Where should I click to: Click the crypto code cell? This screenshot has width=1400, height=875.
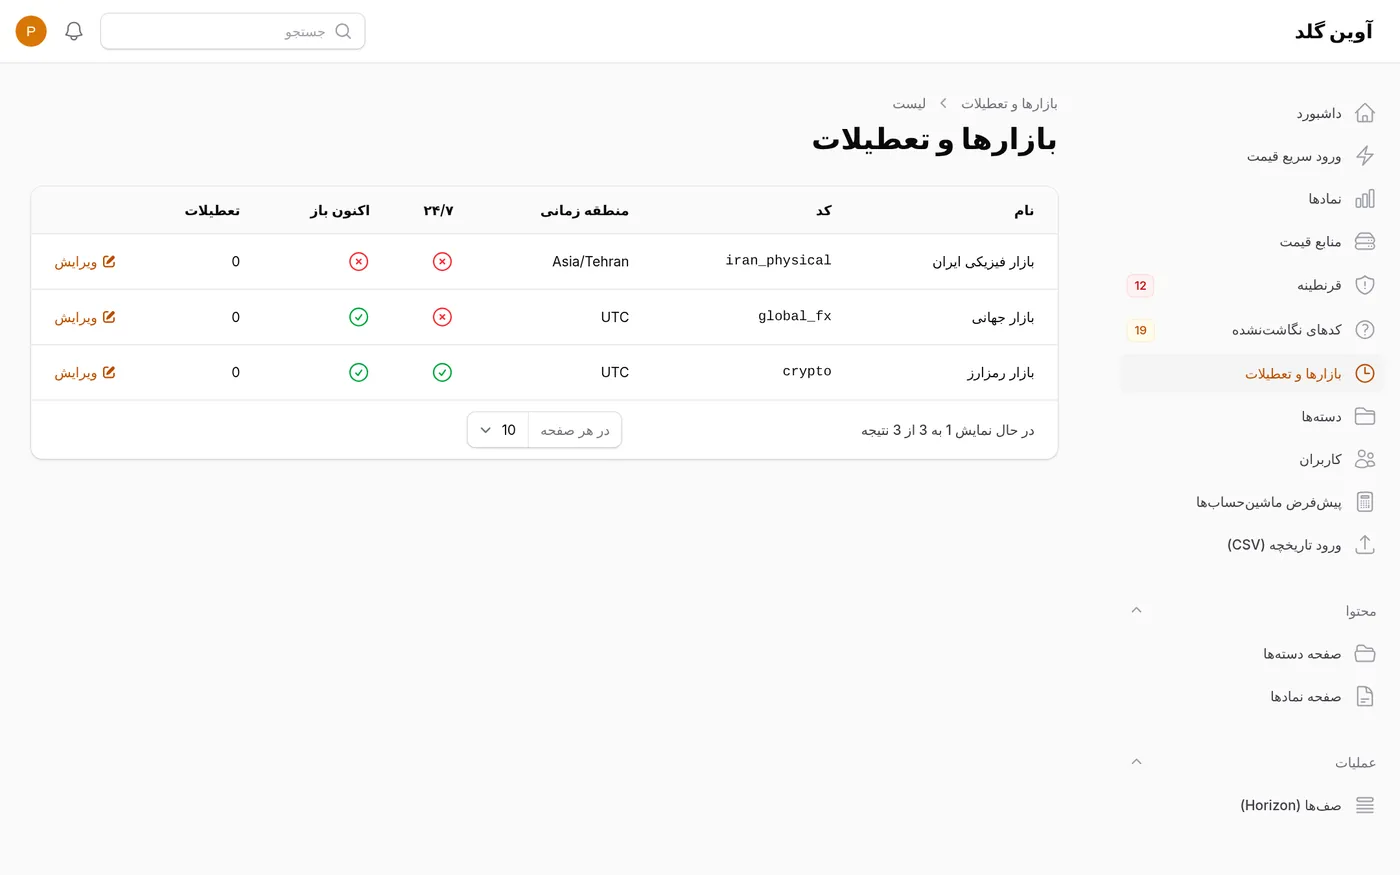pos(807,371)
